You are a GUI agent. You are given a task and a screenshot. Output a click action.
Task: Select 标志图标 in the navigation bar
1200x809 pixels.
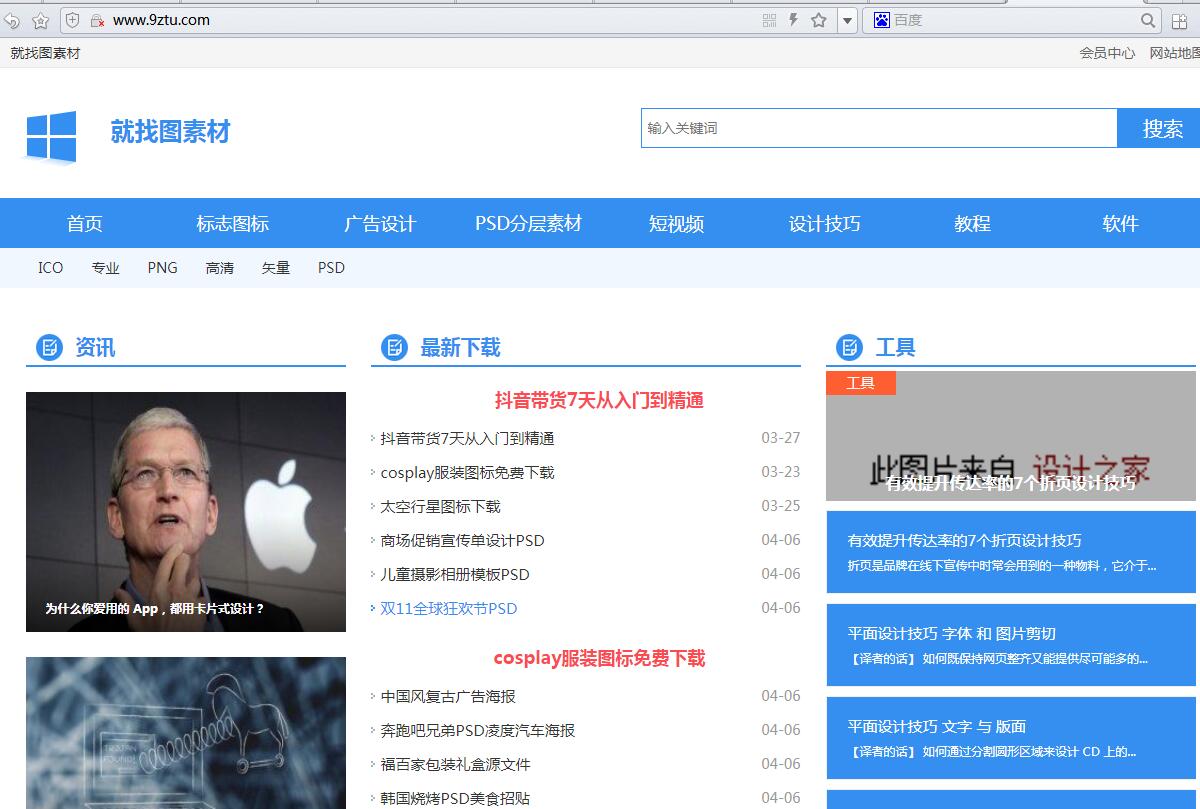point(232,223)
